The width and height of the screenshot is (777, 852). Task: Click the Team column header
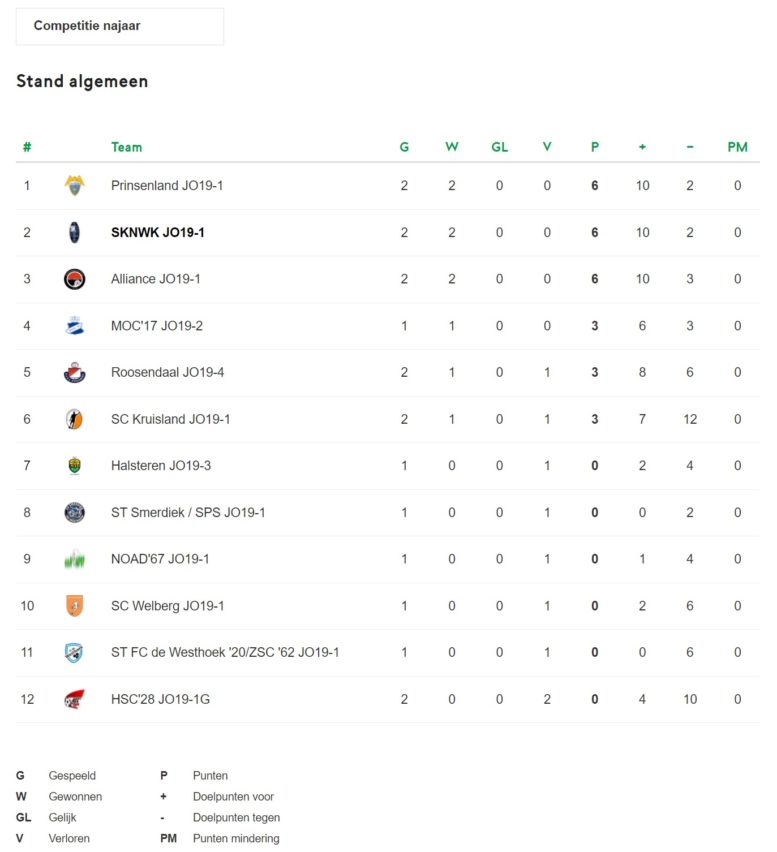click(127, 147)
